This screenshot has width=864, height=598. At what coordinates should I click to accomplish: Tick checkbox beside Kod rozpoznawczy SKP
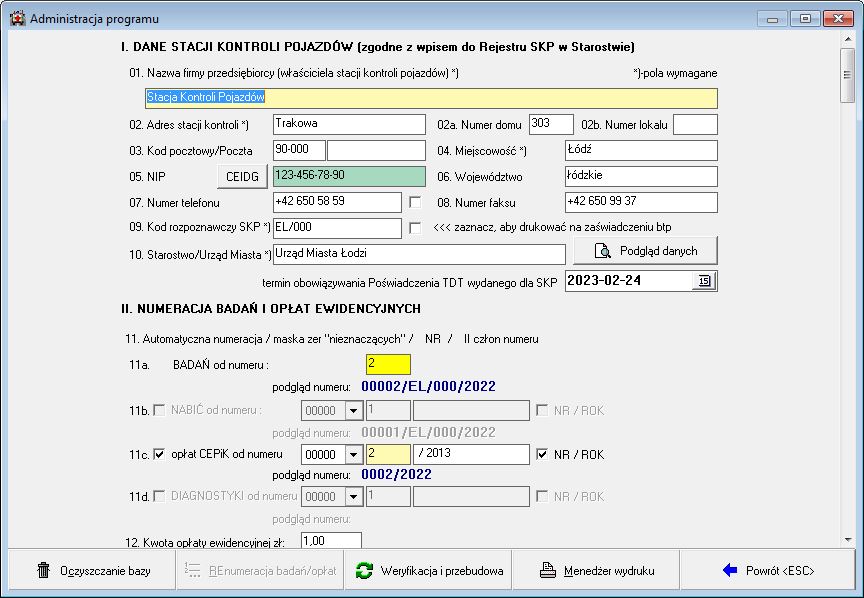pyautogui.click(x=415, y=228)
